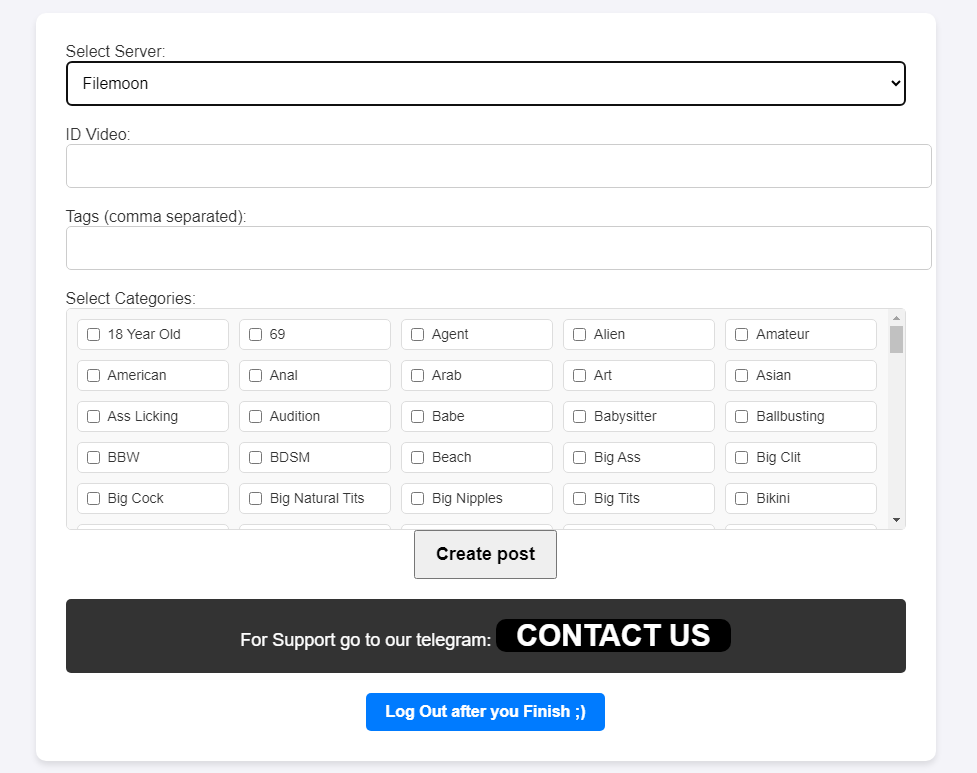Enable the "Big Natural Tits" category

click(255, 498)
